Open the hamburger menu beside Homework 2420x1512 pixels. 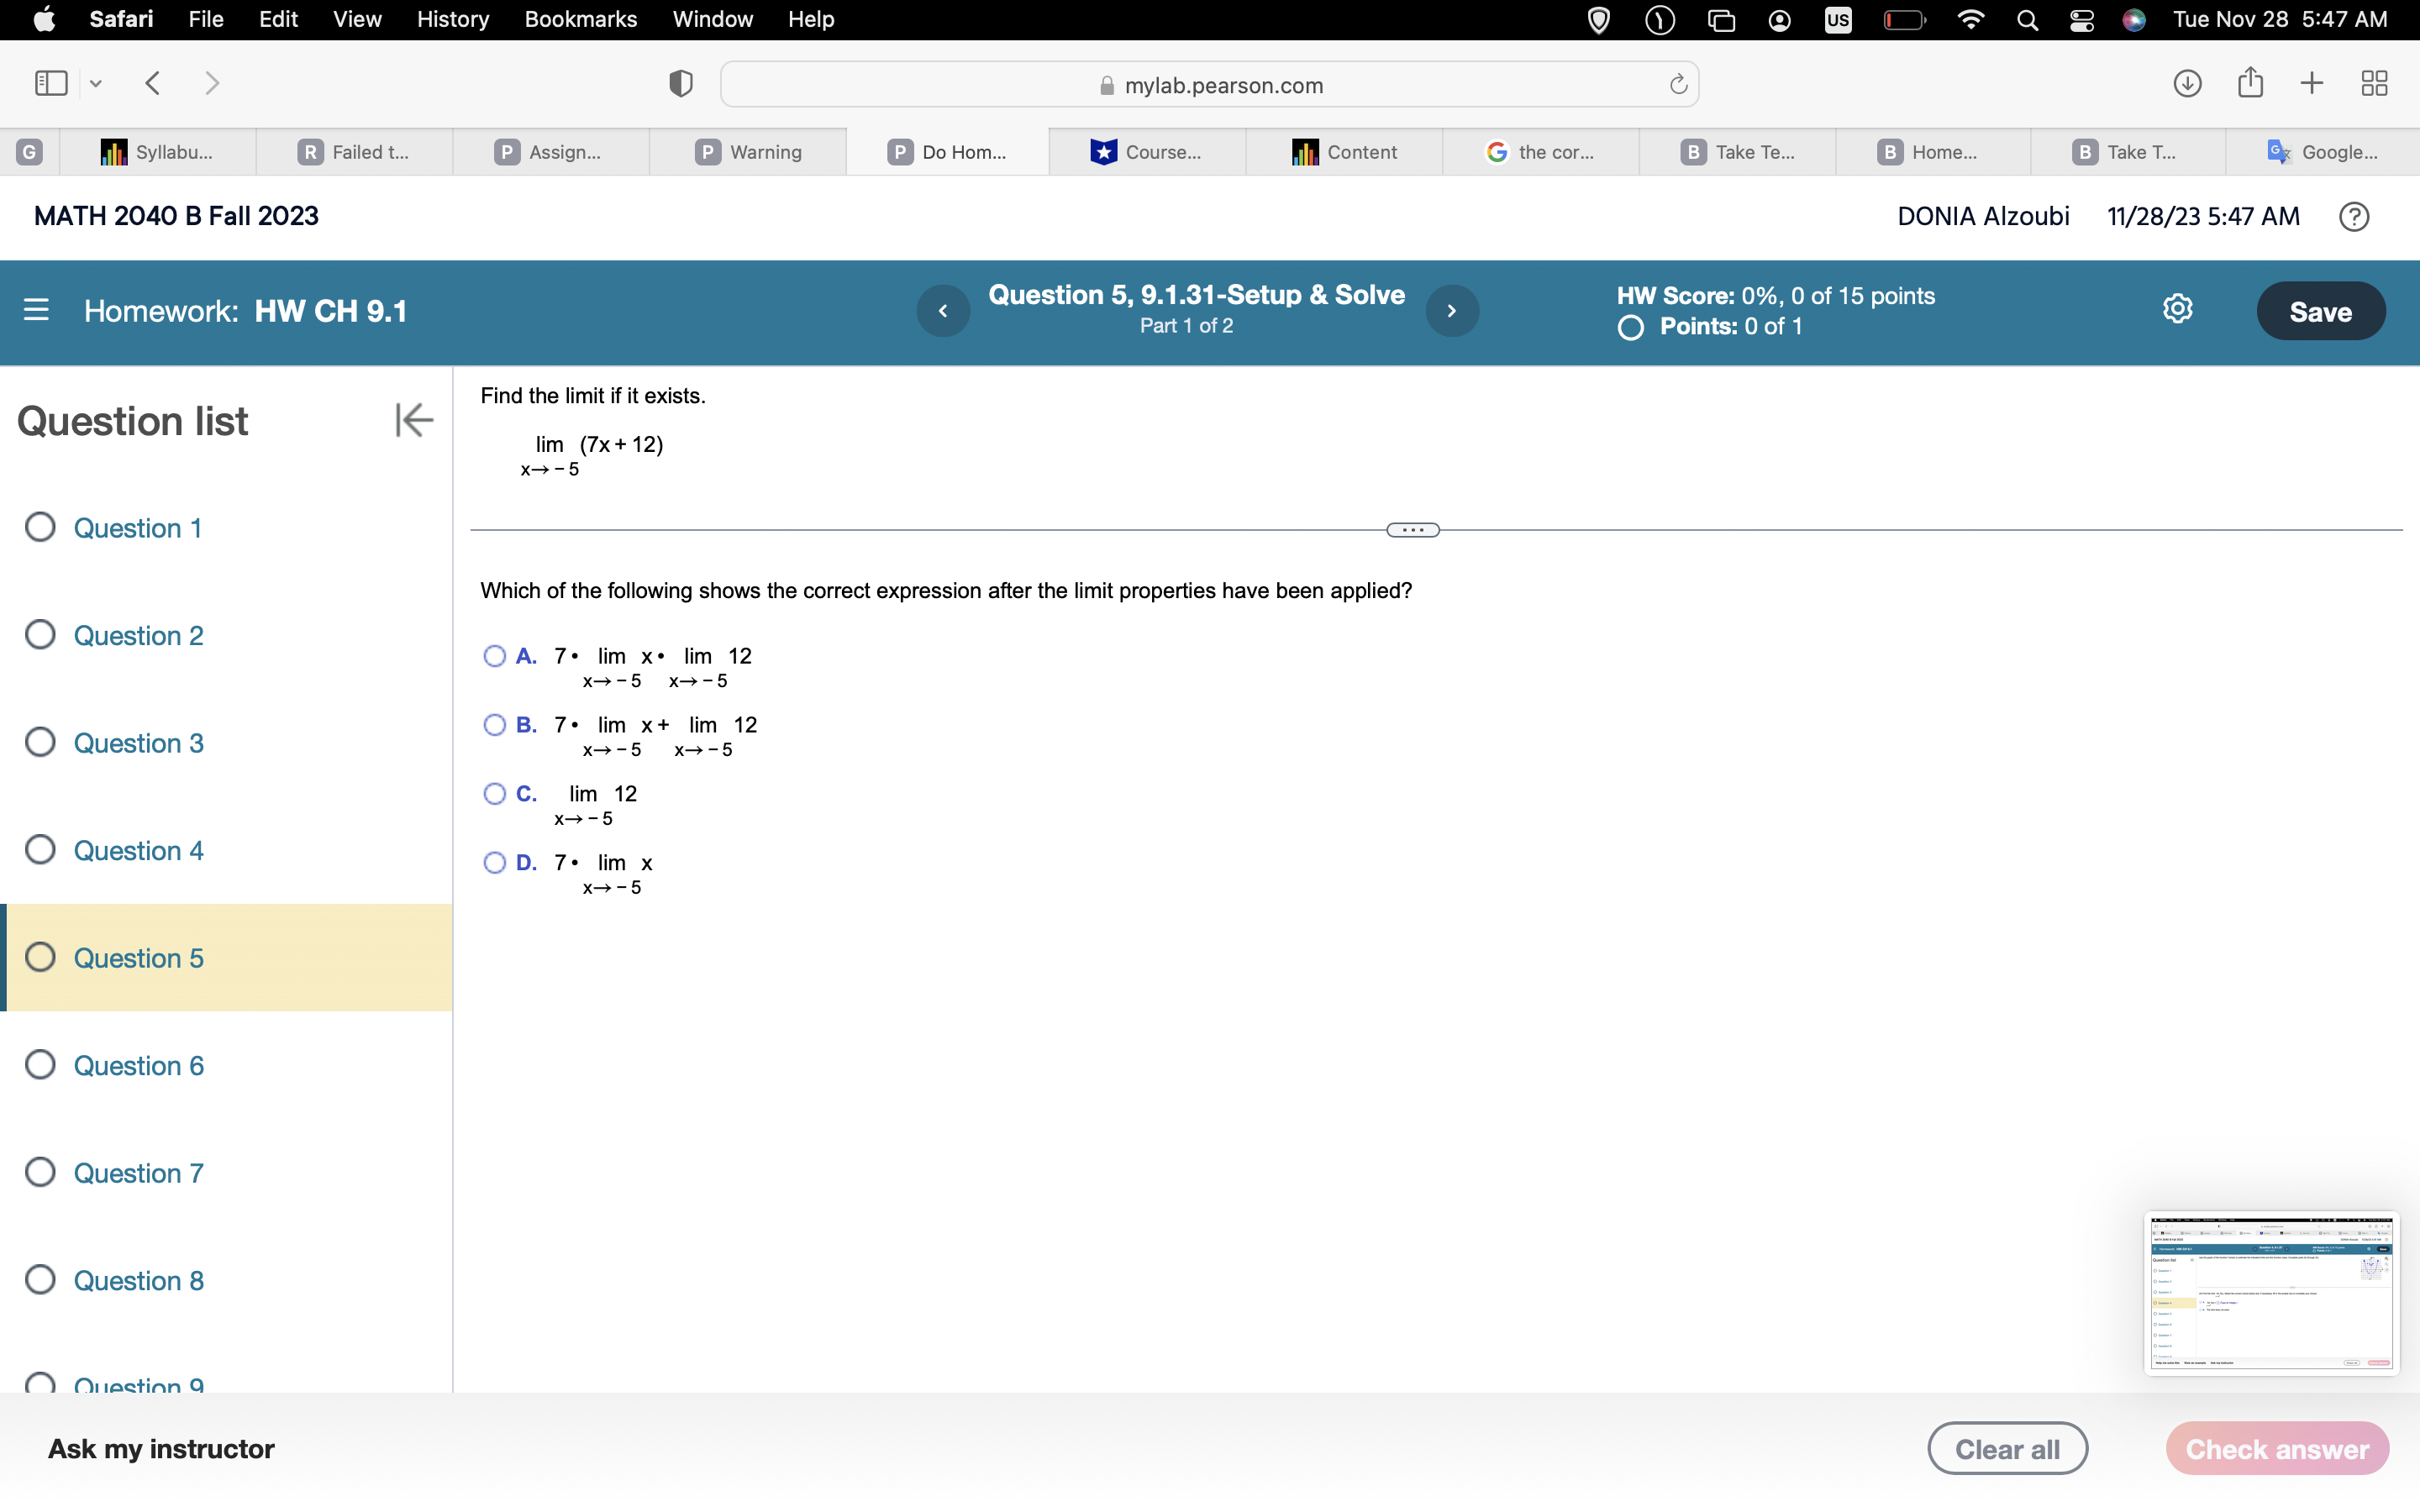[36, 310]
